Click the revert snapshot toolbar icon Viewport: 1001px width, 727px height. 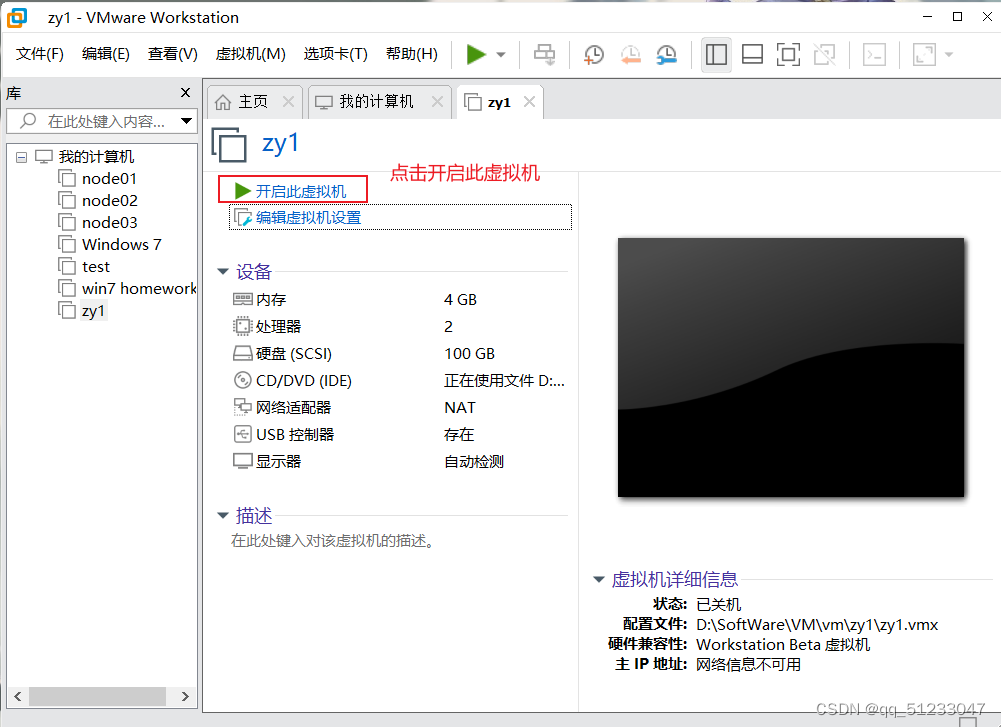click(x=630, y=54)
